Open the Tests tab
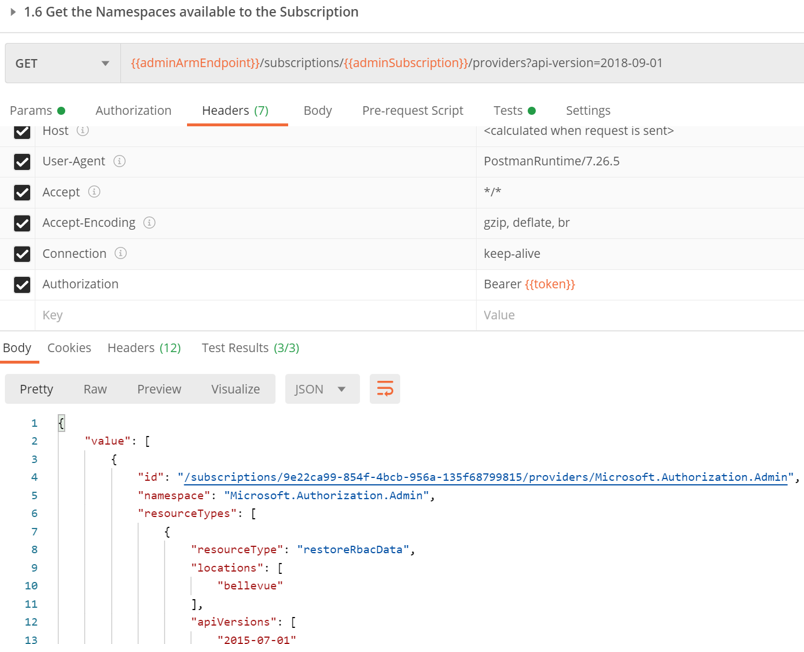 [x=514, y=111]
